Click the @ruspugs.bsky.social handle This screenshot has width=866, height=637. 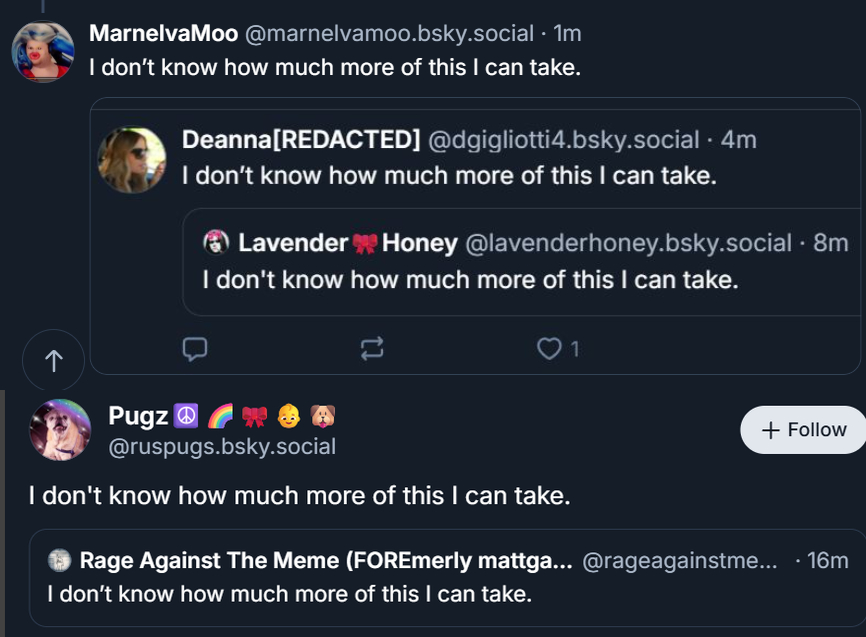point(222,446)
